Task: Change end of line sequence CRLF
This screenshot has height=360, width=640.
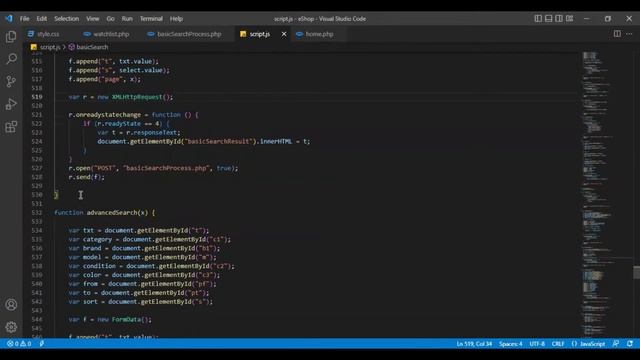Action: (x=558, y=344)
